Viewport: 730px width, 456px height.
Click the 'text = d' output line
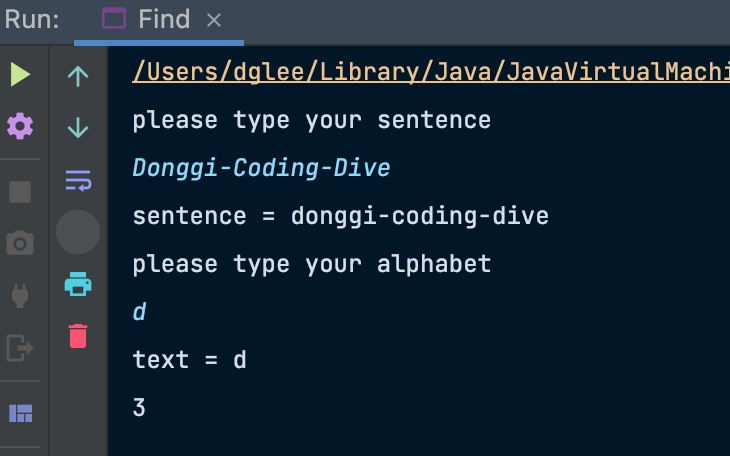[x=189, y=360]
